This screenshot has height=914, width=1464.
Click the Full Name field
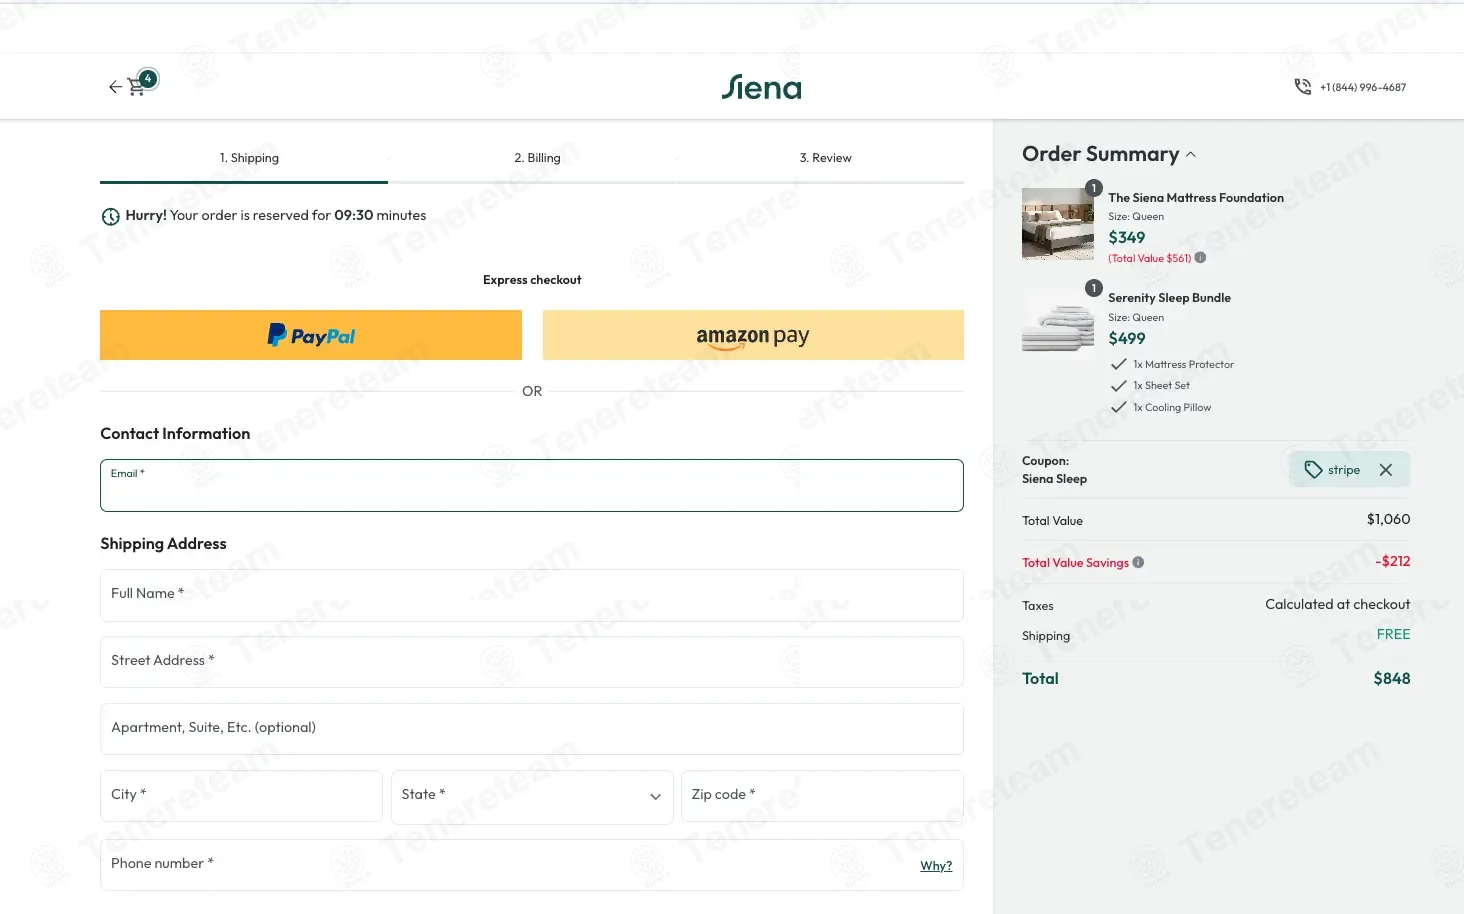(x=532, y=596)
